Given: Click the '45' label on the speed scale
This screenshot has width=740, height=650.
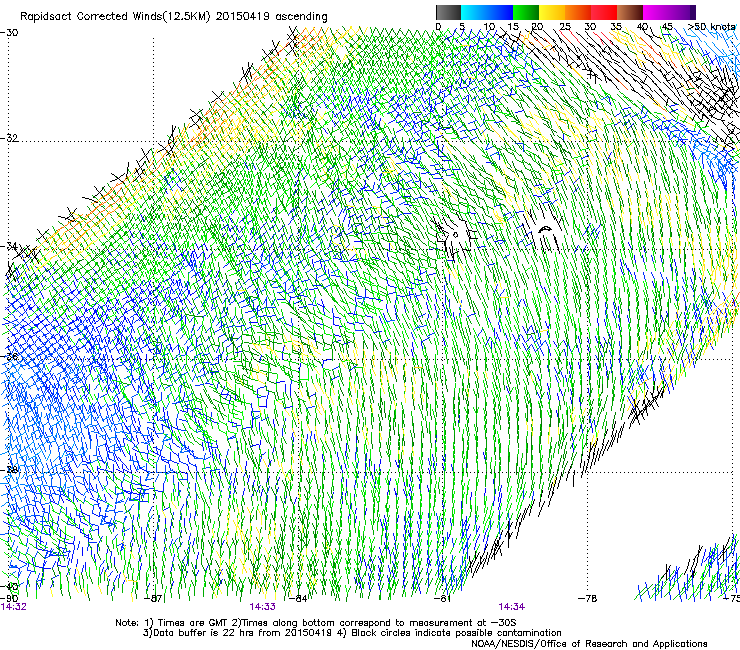Looking at the screenshot, I should click(x=667, y=26).
